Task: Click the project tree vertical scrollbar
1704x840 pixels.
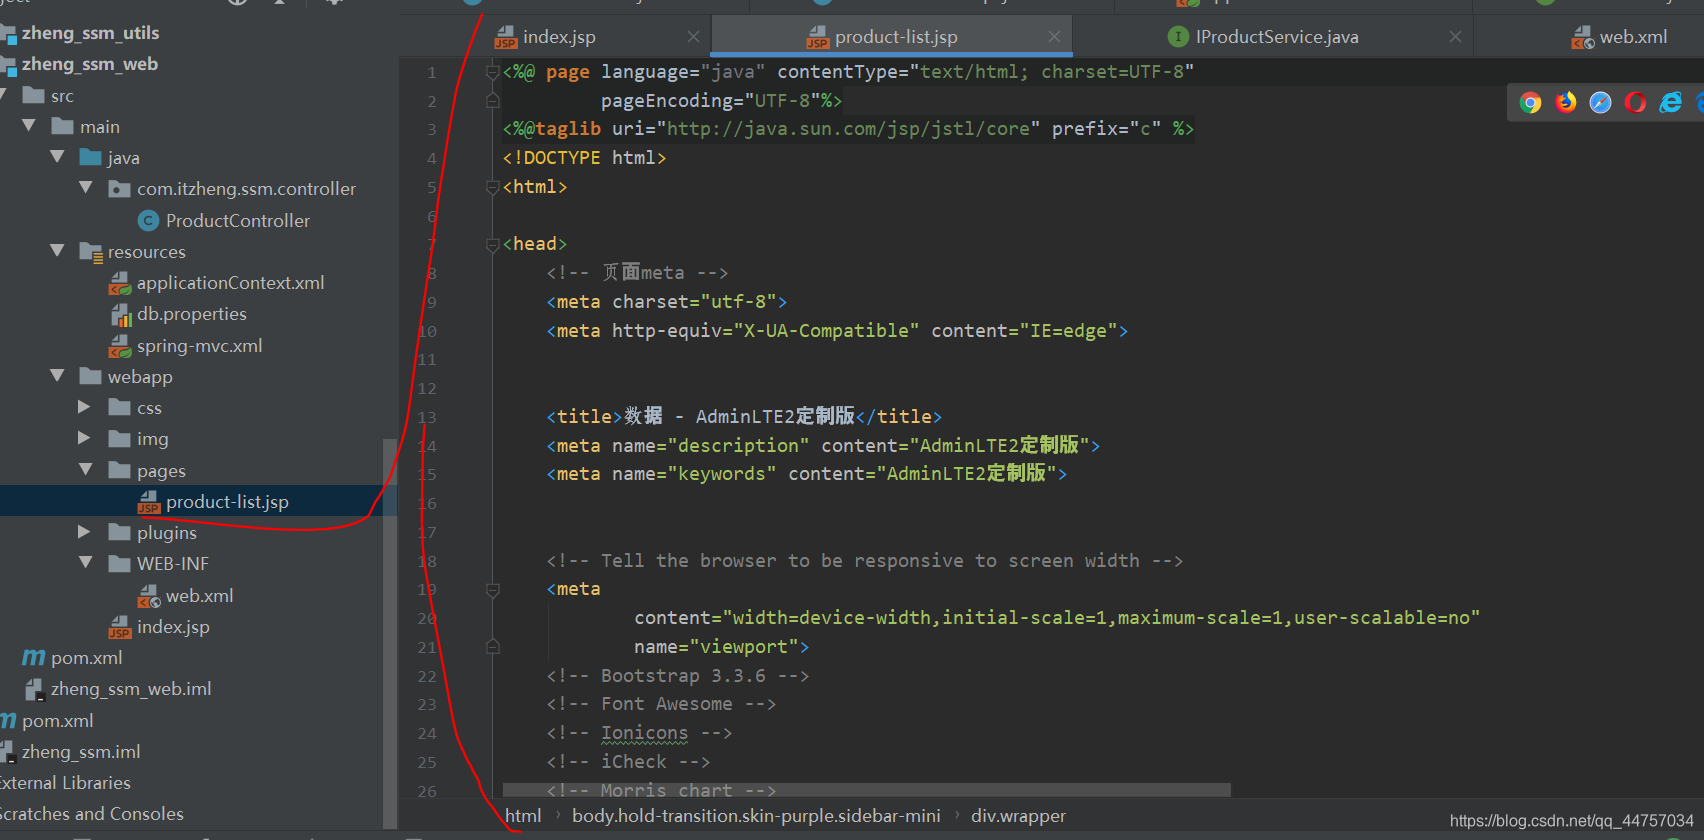Action: pyautogui.click(x=390, y=633)
